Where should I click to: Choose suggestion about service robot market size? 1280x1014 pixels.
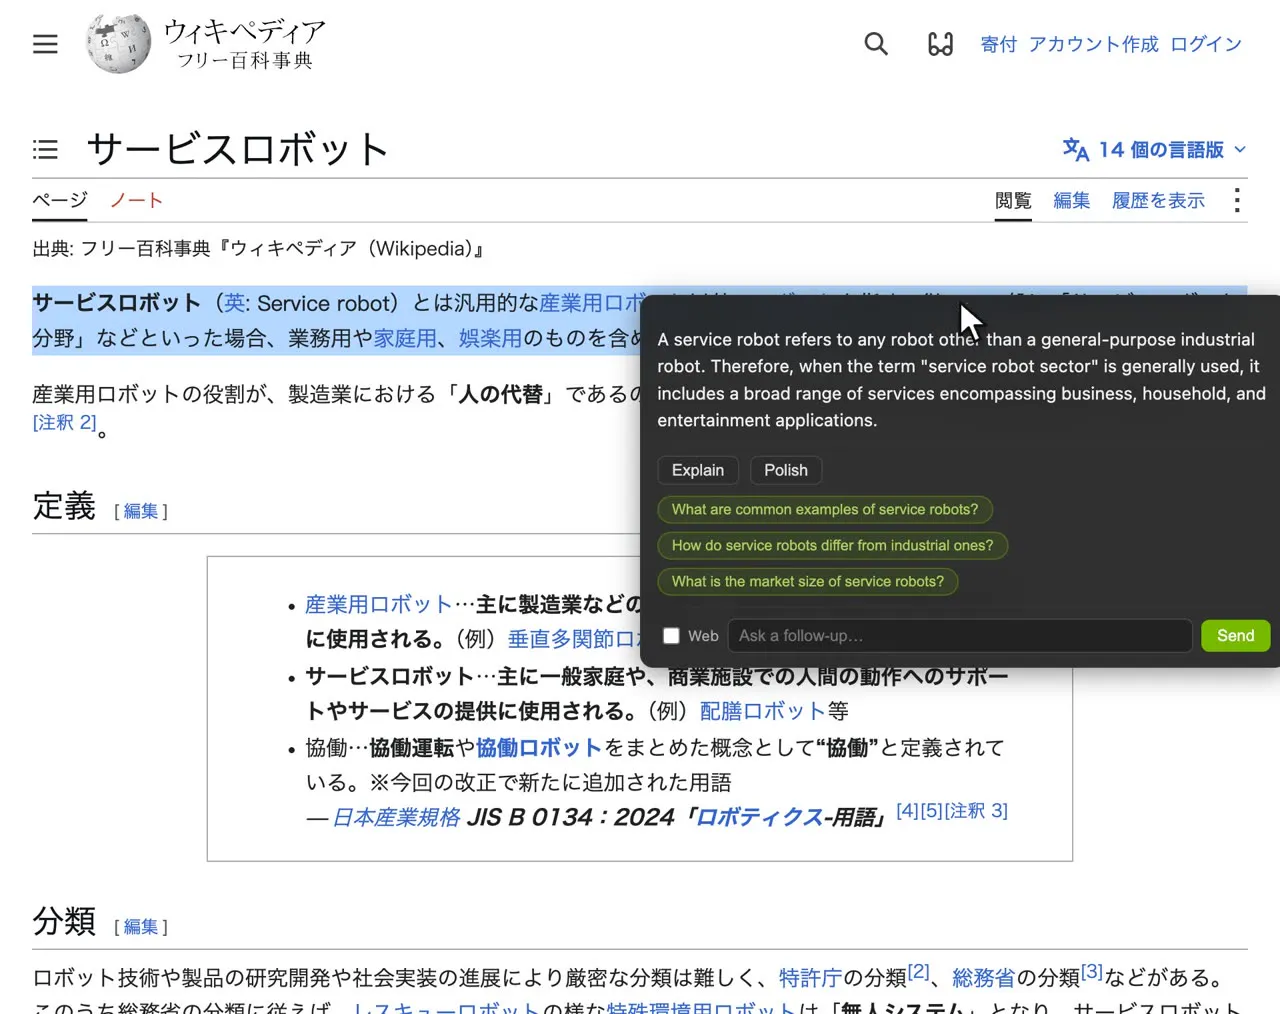(808, 581)
